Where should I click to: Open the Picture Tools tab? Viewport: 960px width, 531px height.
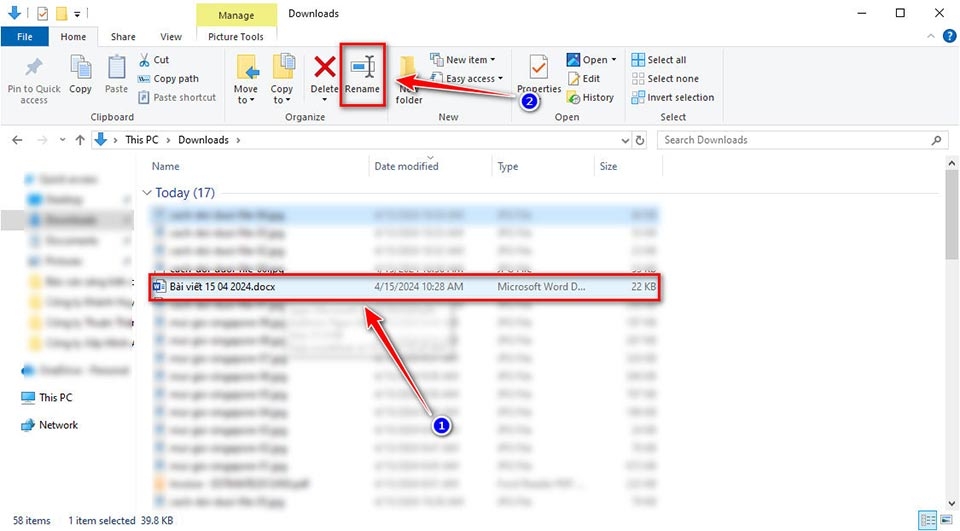pos(236,37)
